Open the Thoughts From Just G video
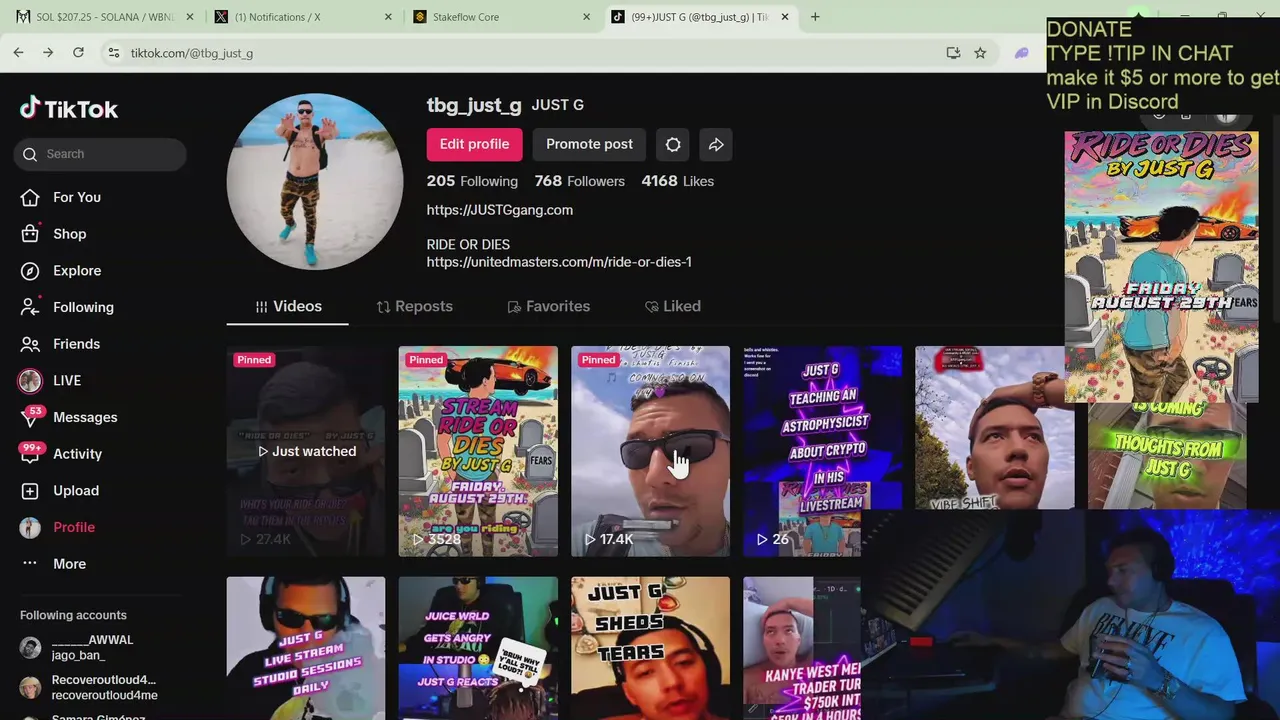 [x=1167, y=456]
